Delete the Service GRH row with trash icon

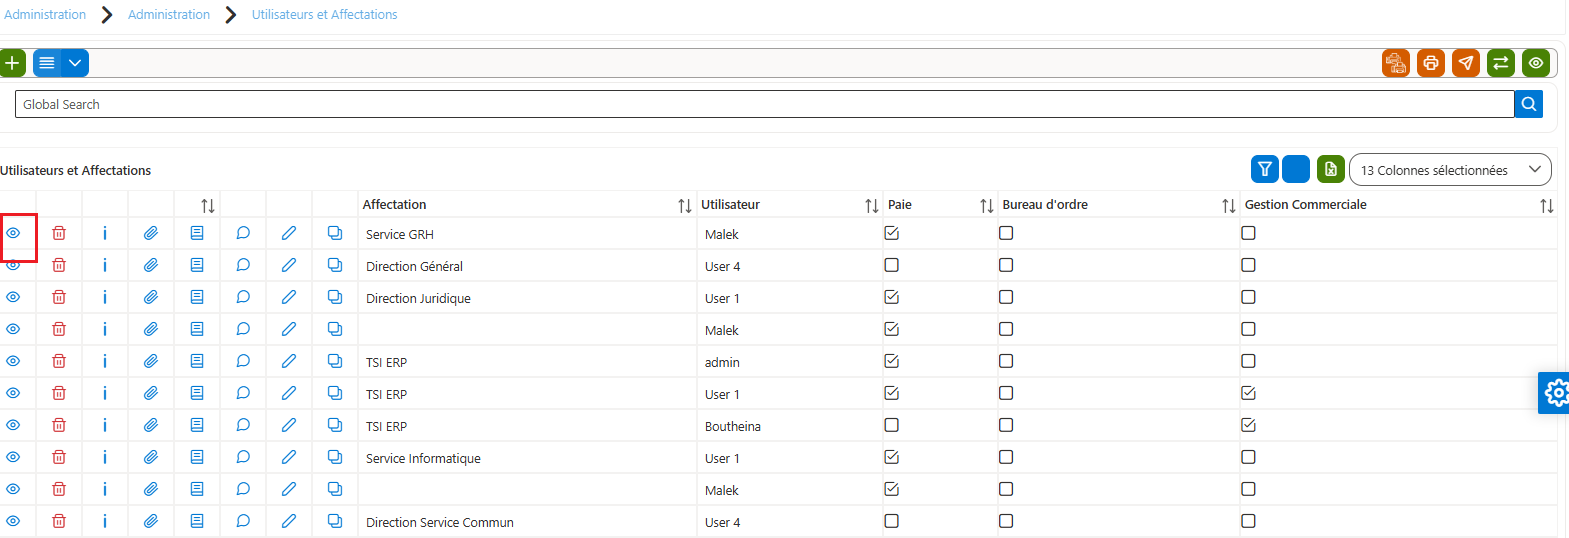(x=59, y=233)
